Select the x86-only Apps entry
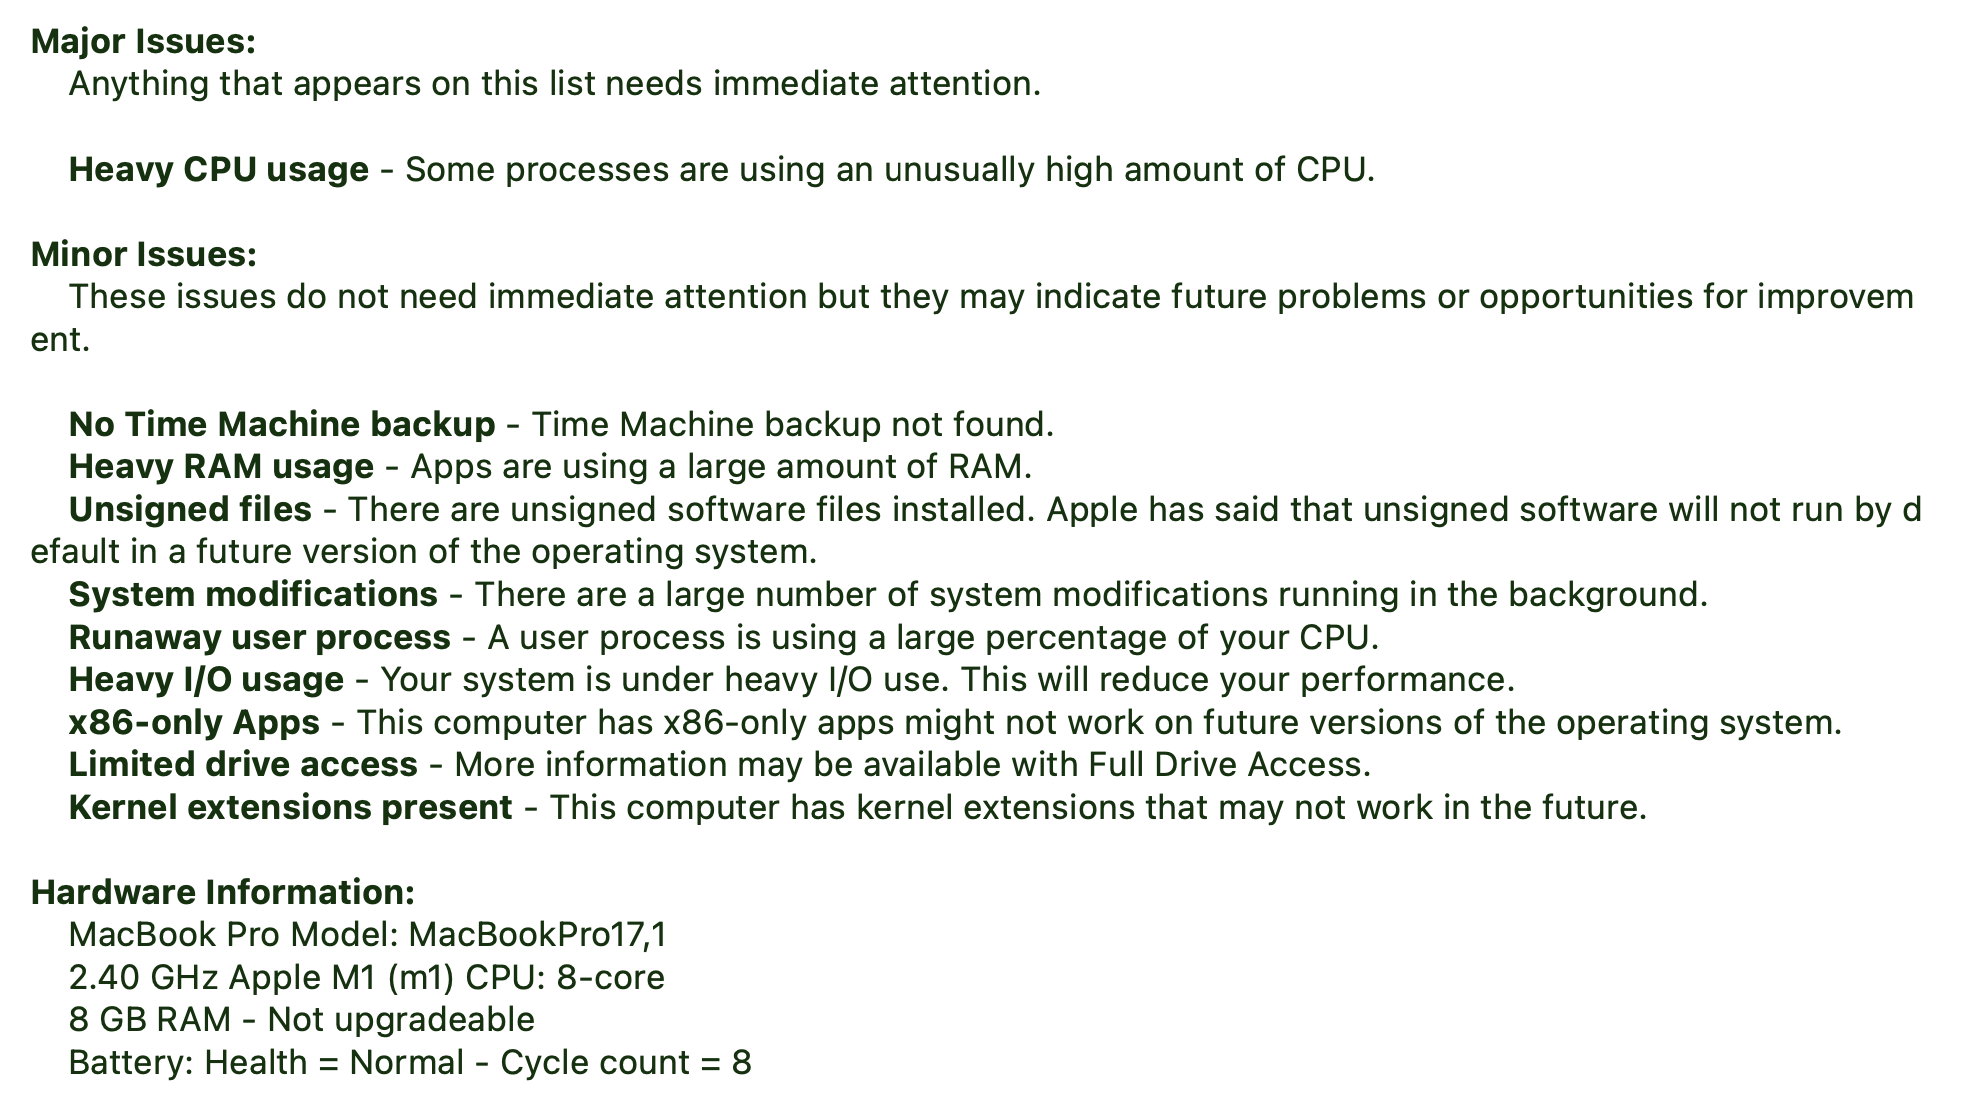1974x1094 pixels. pyautogui.click(x=194, y=723)
